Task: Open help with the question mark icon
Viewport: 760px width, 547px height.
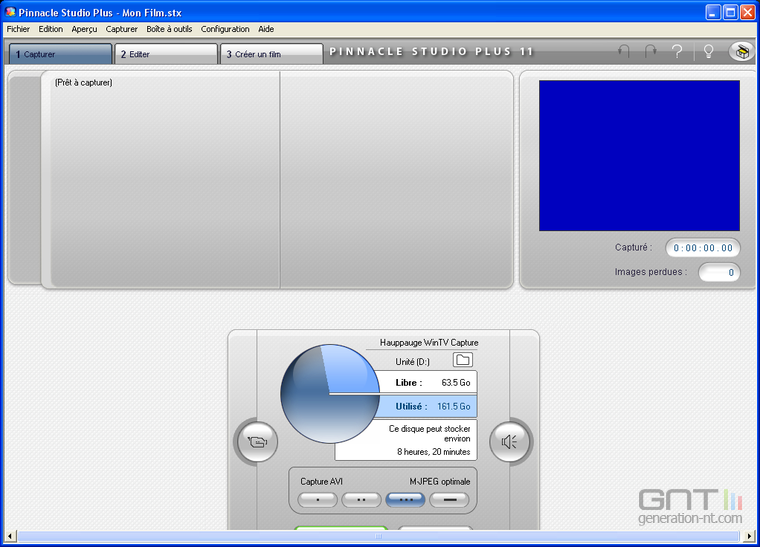Action: click(677, 51)
